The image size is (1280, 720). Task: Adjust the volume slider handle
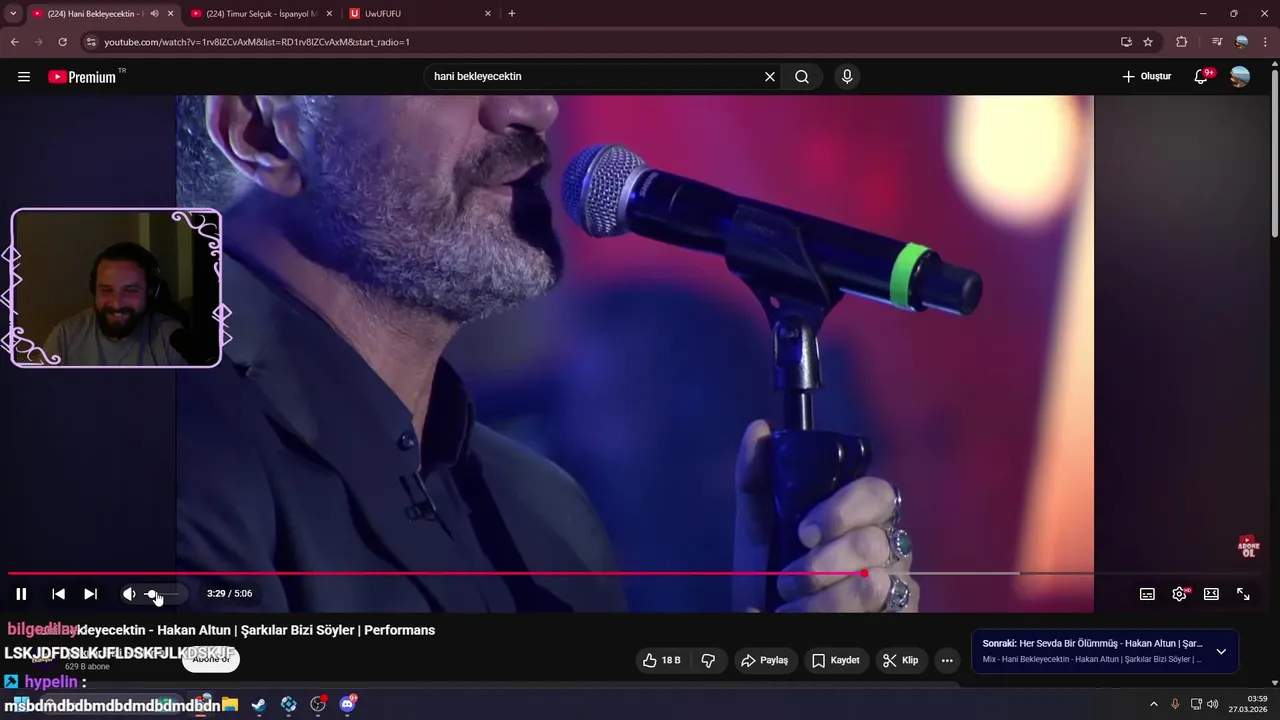pos(152,594)
